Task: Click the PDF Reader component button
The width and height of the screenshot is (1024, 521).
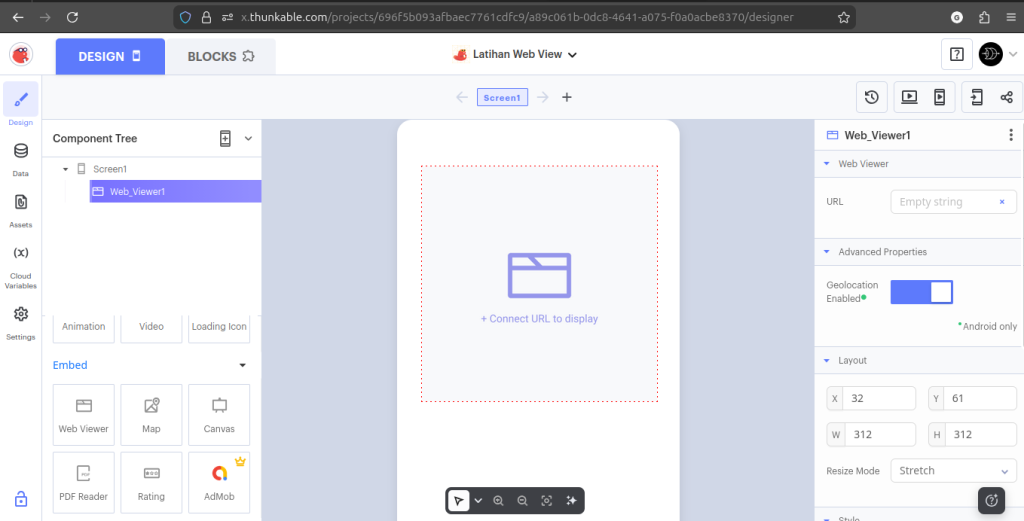Action: (83, 481)
